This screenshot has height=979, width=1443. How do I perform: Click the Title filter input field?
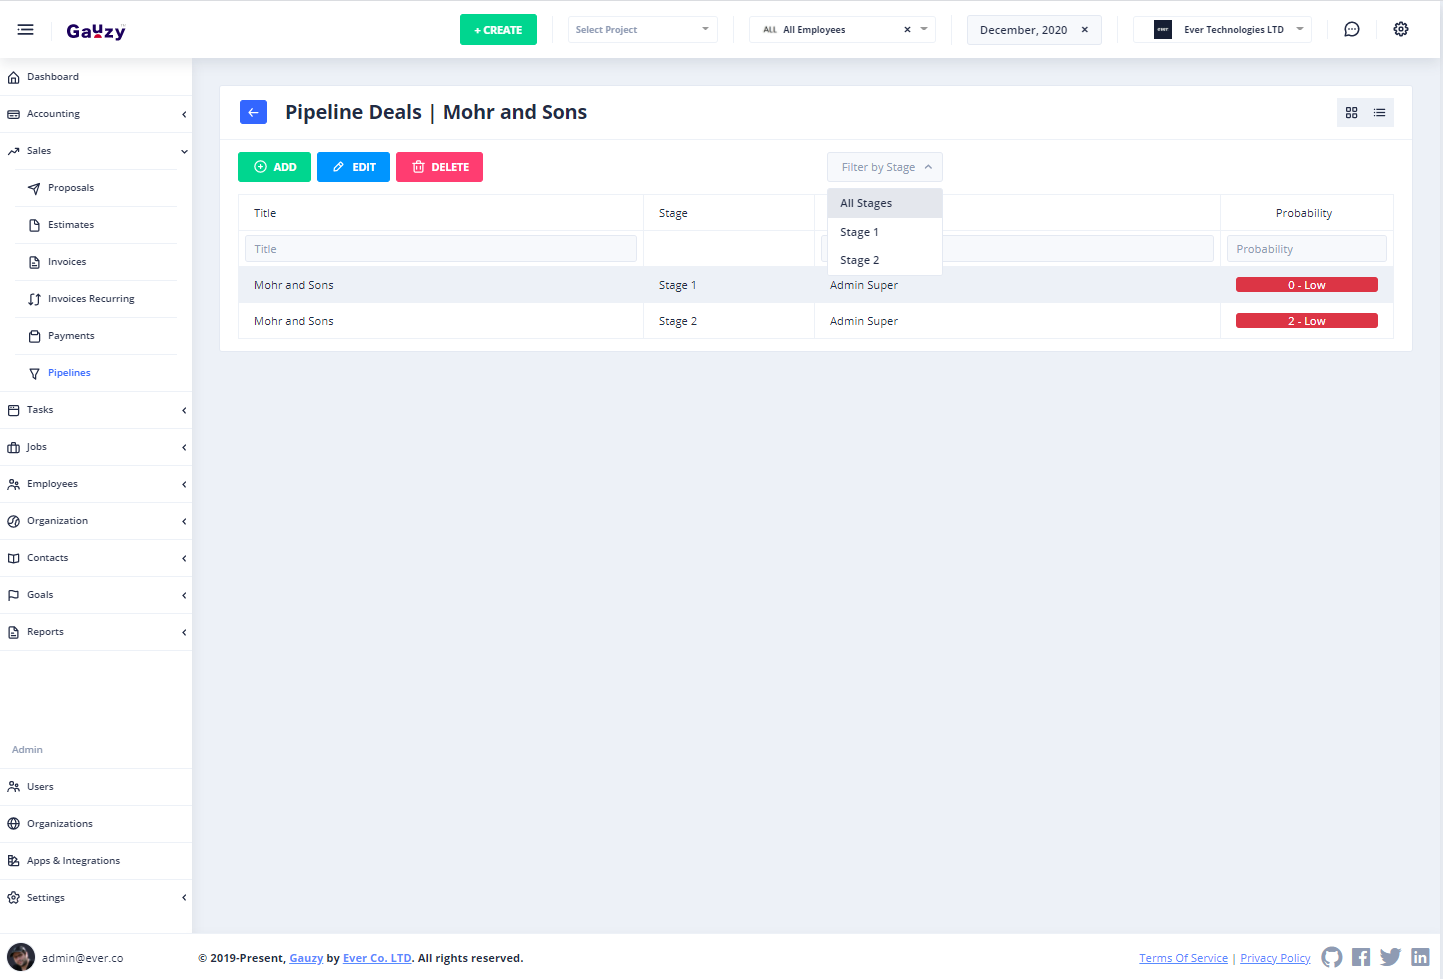pyautogui.click(x=440, y=249)
